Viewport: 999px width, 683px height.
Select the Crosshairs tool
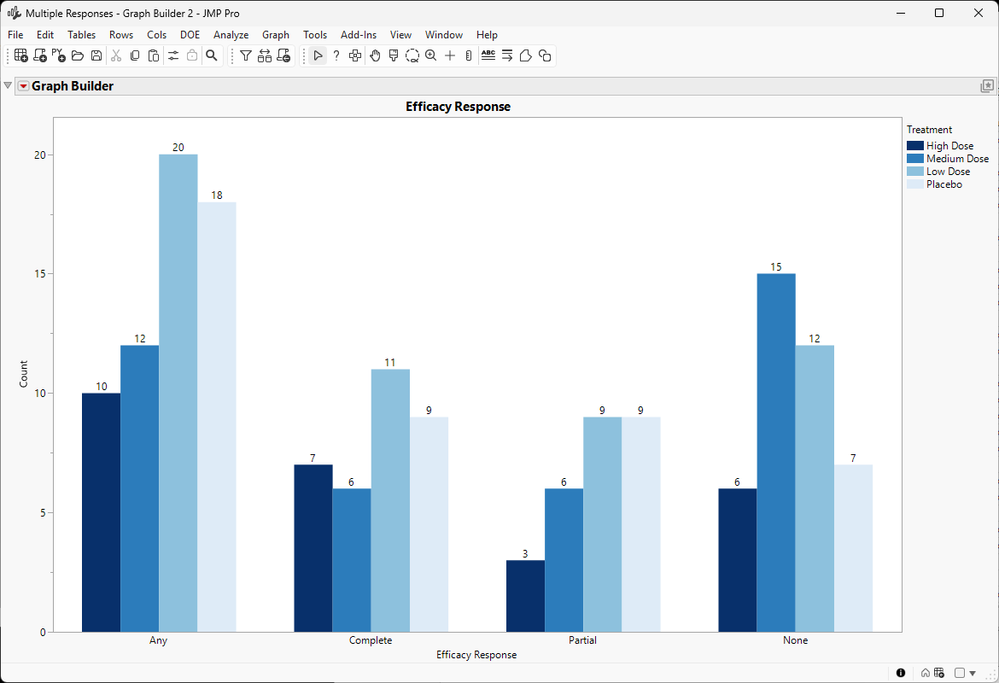pos(450,56)
